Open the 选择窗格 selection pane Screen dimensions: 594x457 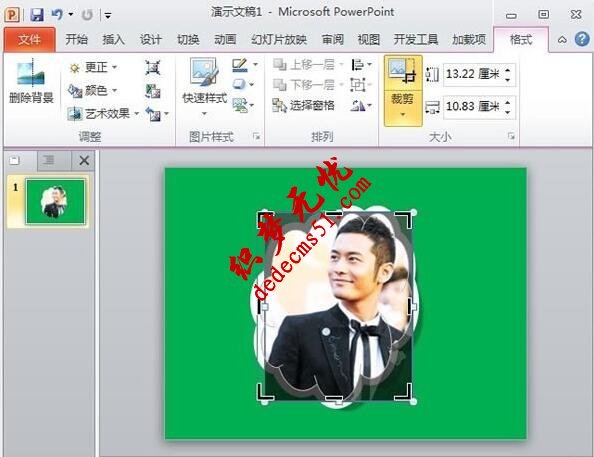pos(303,105)
